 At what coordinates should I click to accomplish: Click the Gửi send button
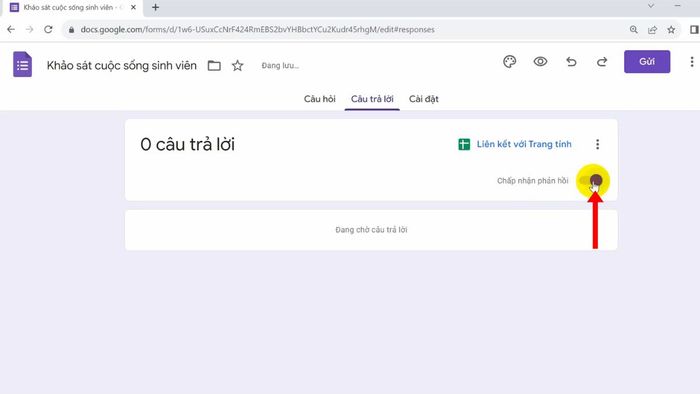[x=647, y=62]
